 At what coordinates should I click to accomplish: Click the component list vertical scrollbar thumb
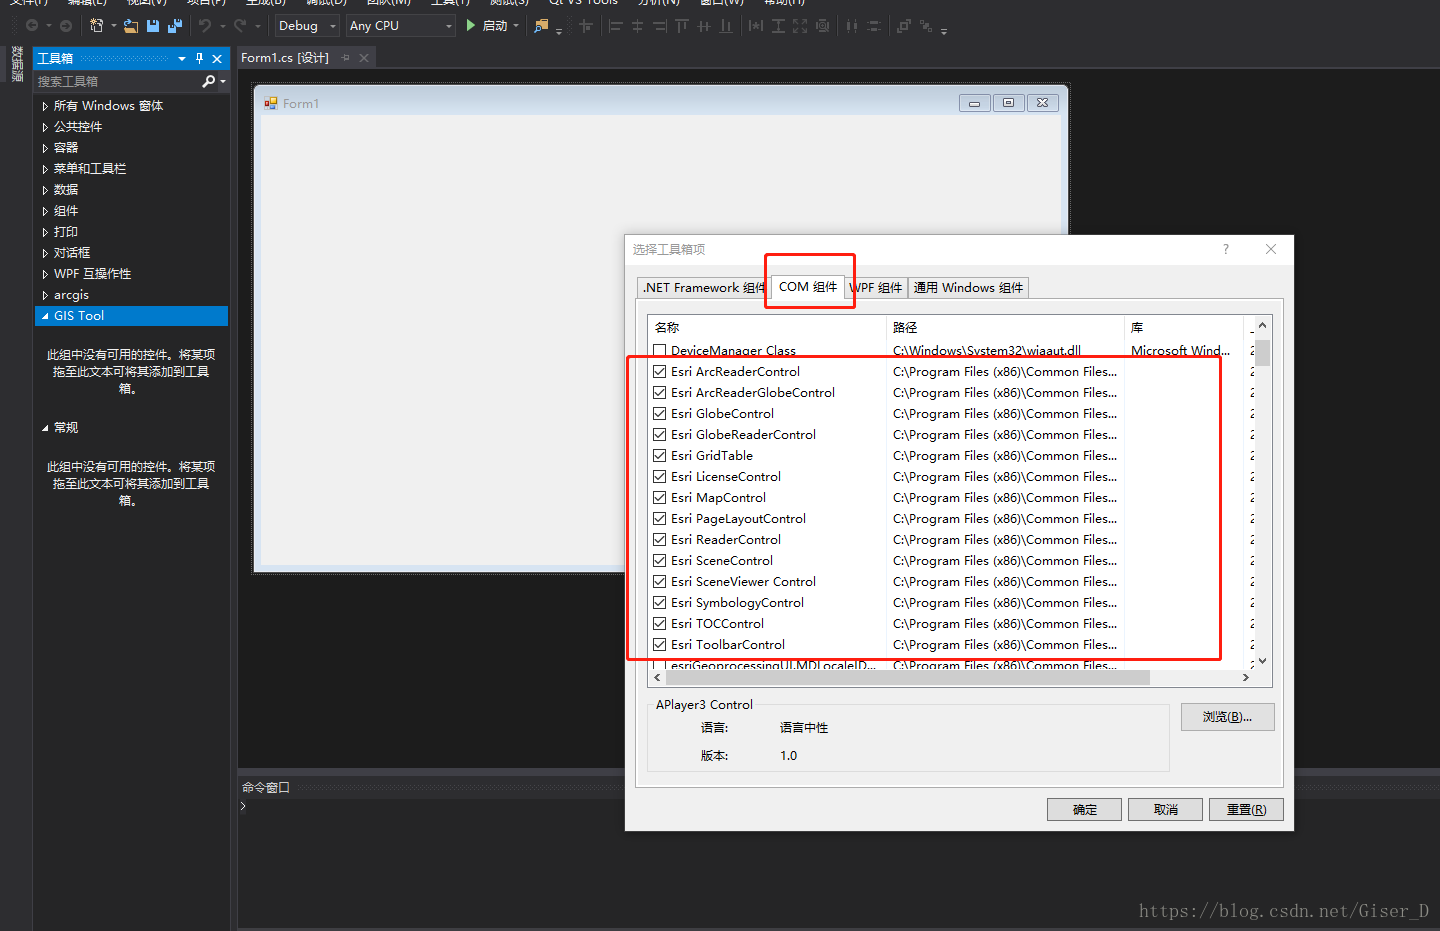(1262, 352)
